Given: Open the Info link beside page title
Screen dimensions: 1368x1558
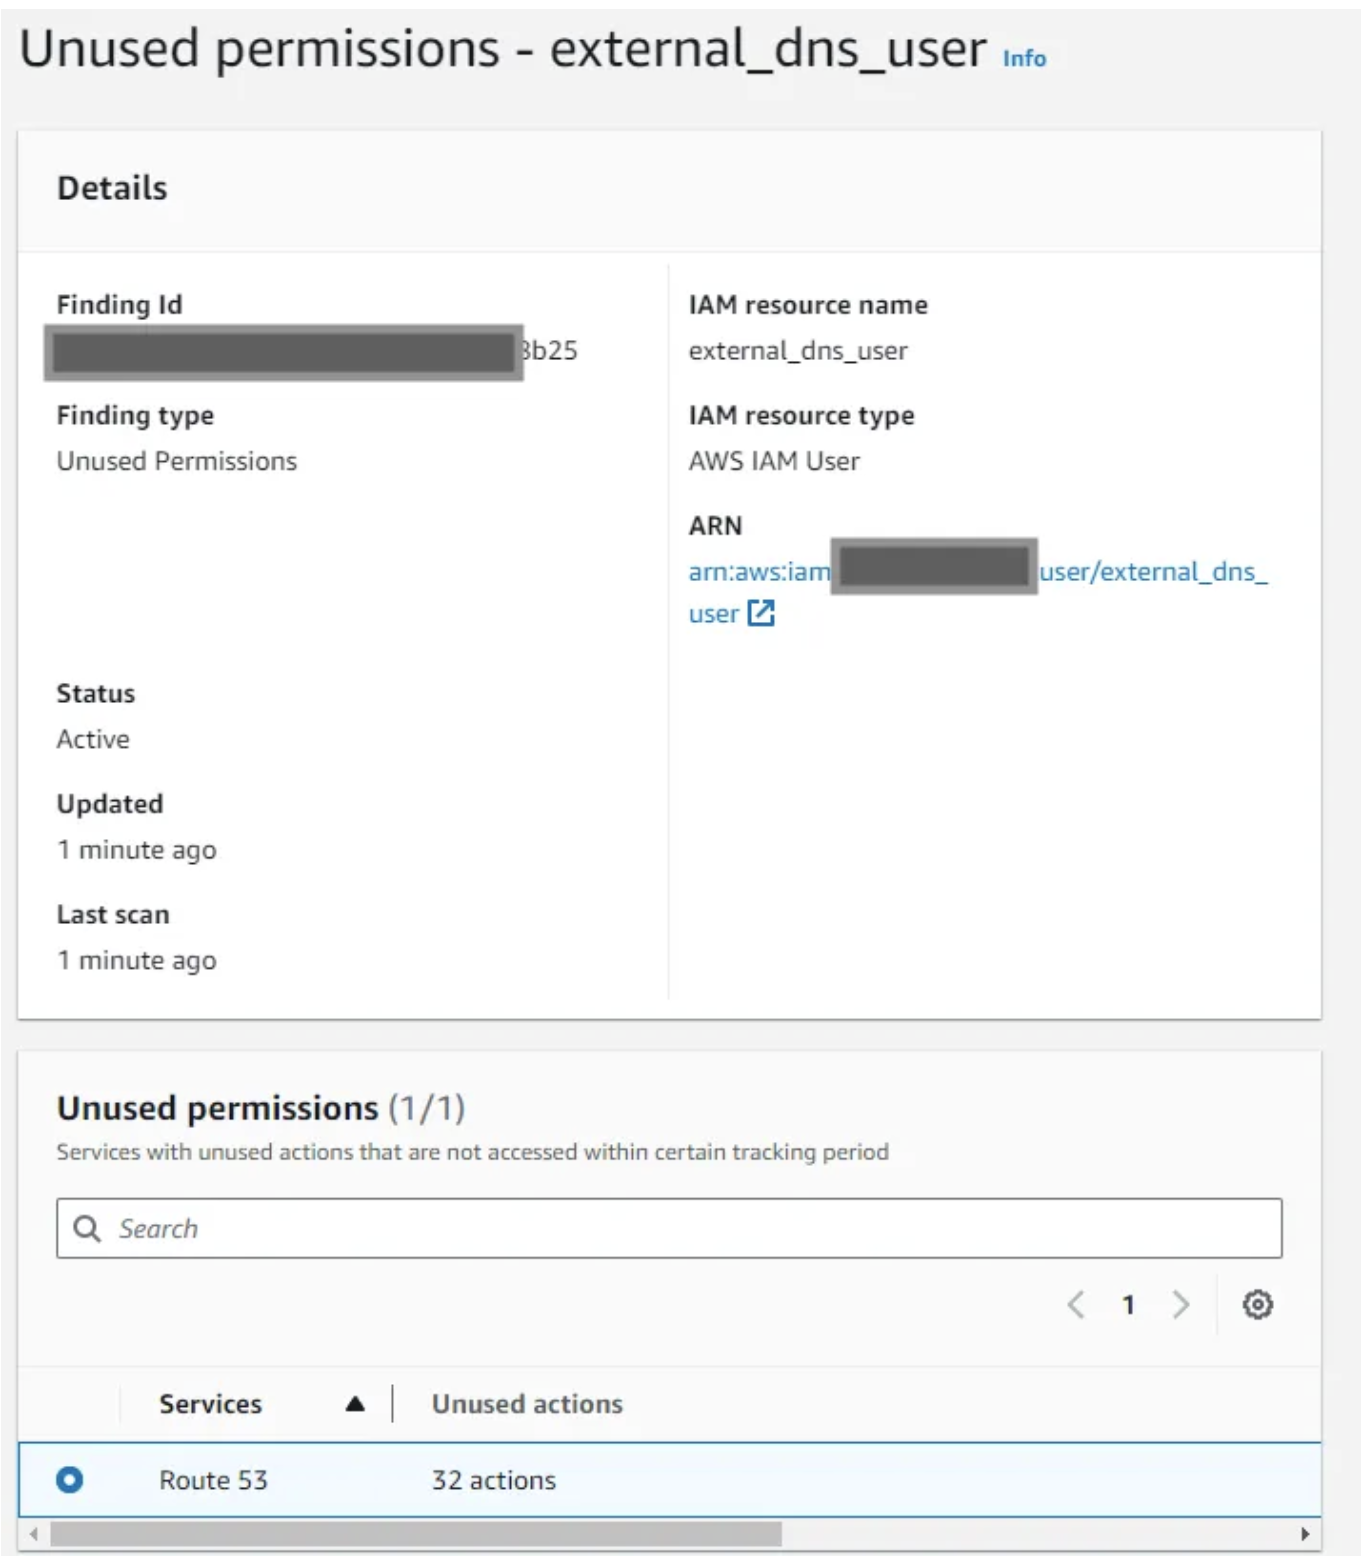Looking at the screenshot, I should pyautogui.click(x=1024, y=59).
